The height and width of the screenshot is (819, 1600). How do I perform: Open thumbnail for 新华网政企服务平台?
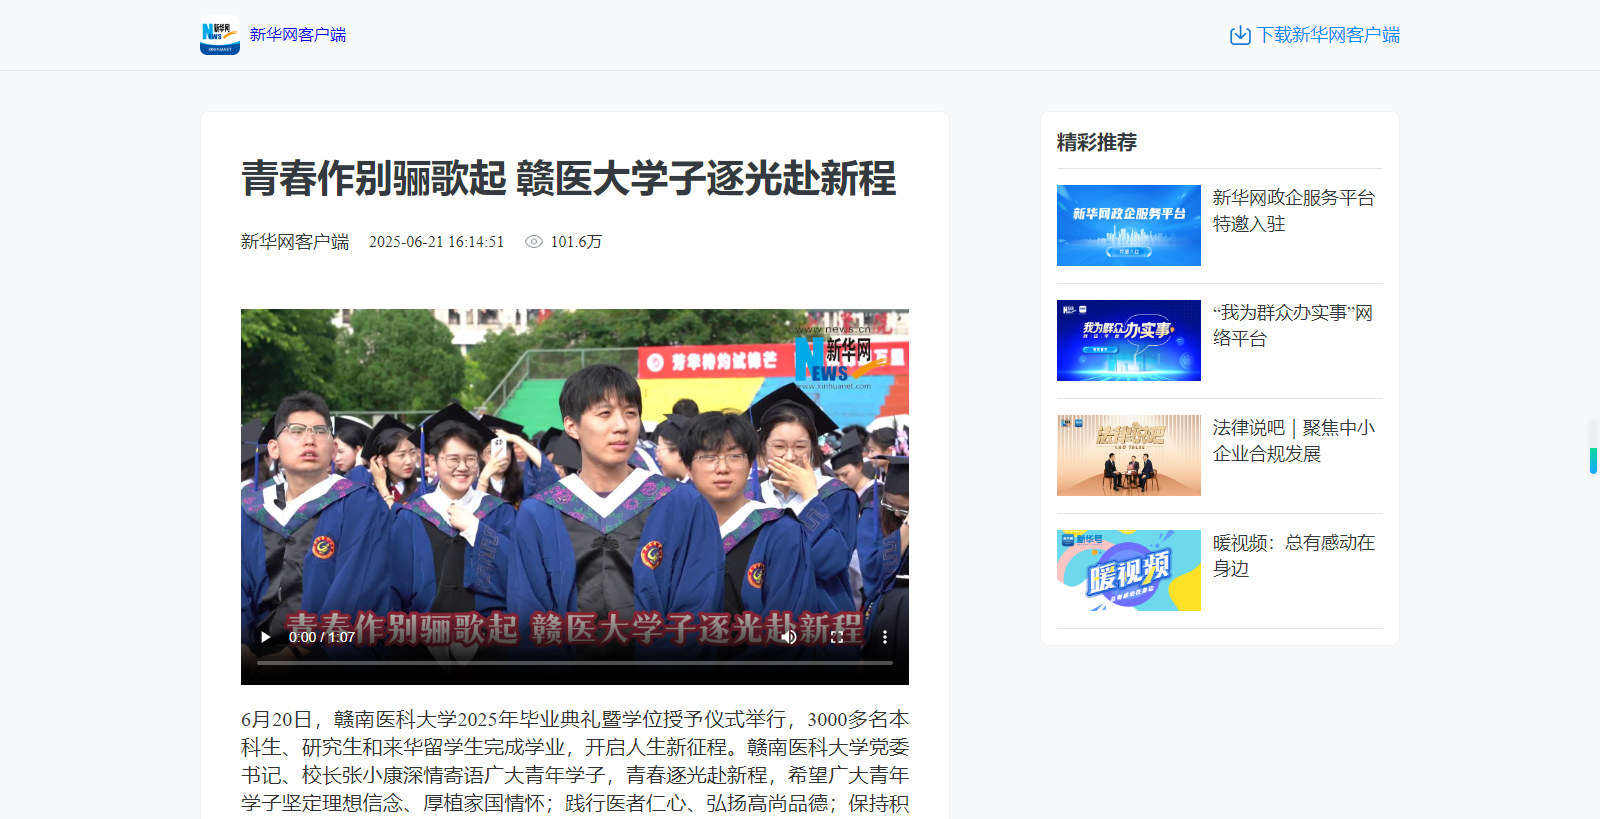[x=1129, y=225]
